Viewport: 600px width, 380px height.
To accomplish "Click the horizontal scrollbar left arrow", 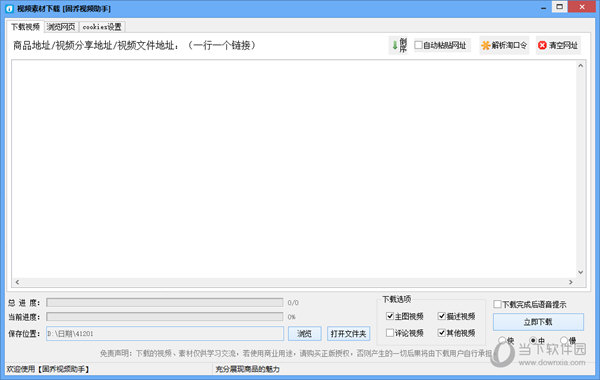I will [17, 282].
